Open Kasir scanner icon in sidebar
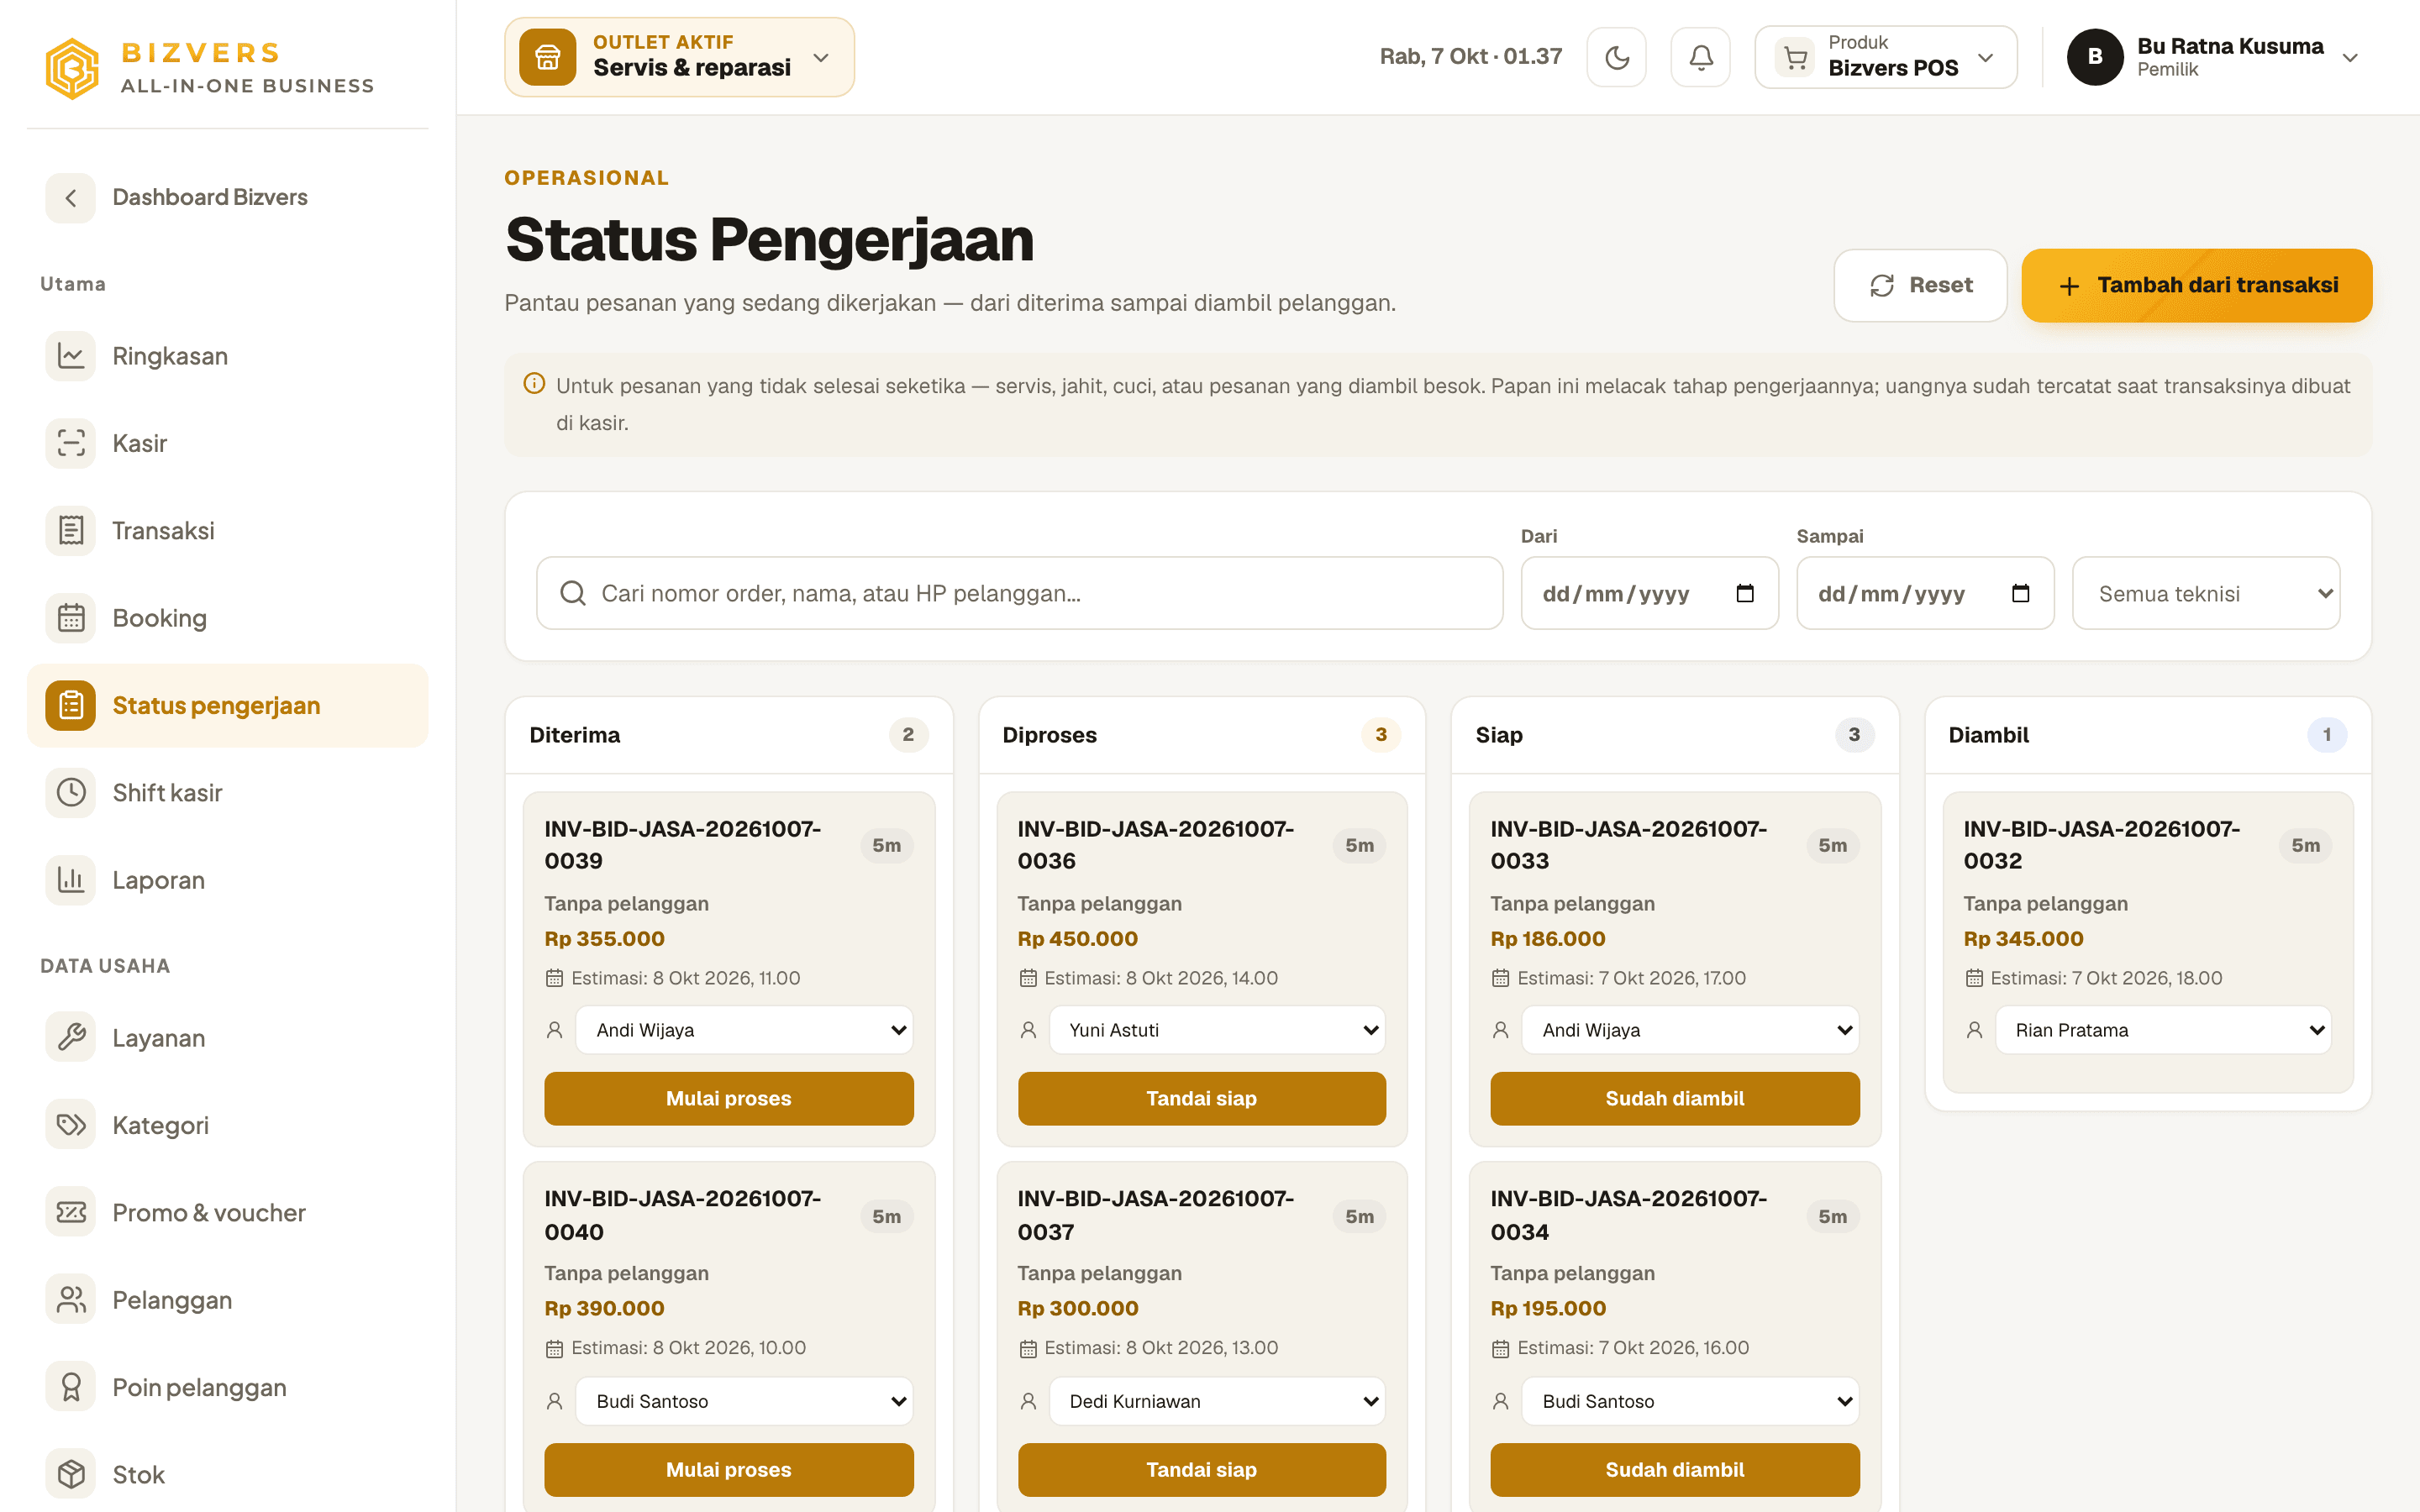The width and height of the screenshot is (2420, 1512). point(71,443)
